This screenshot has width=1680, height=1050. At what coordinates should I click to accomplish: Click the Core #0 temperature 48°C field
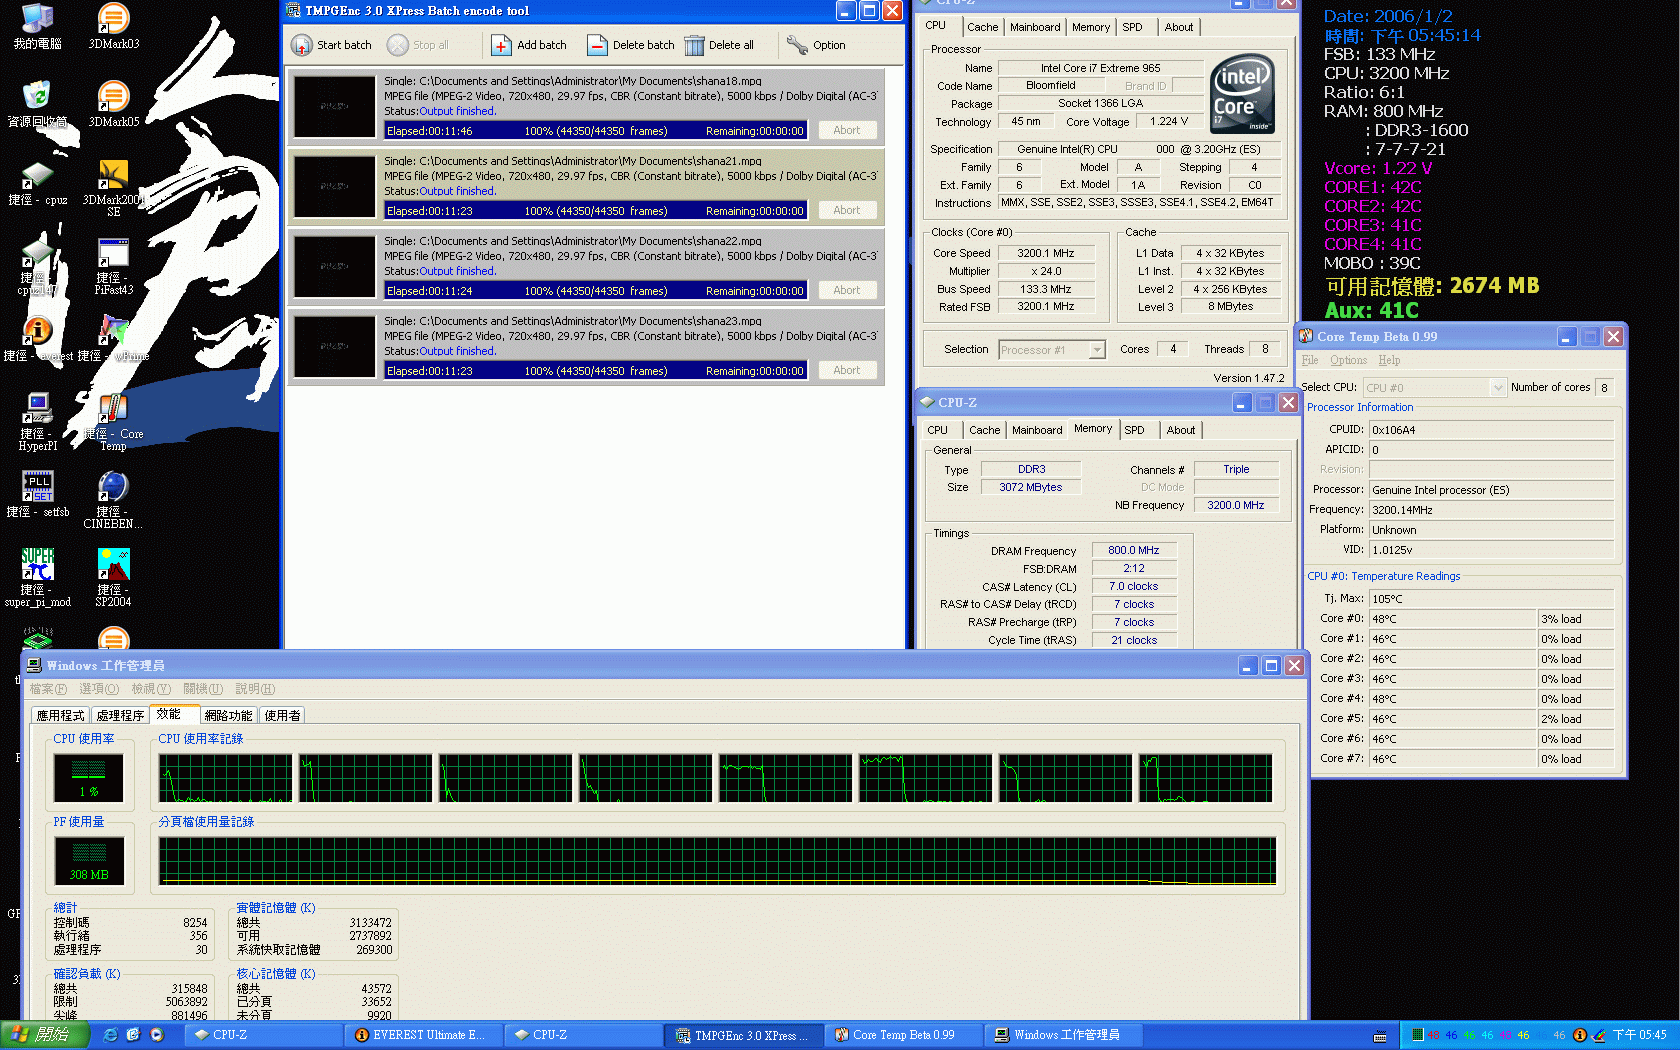point(1452,619)
